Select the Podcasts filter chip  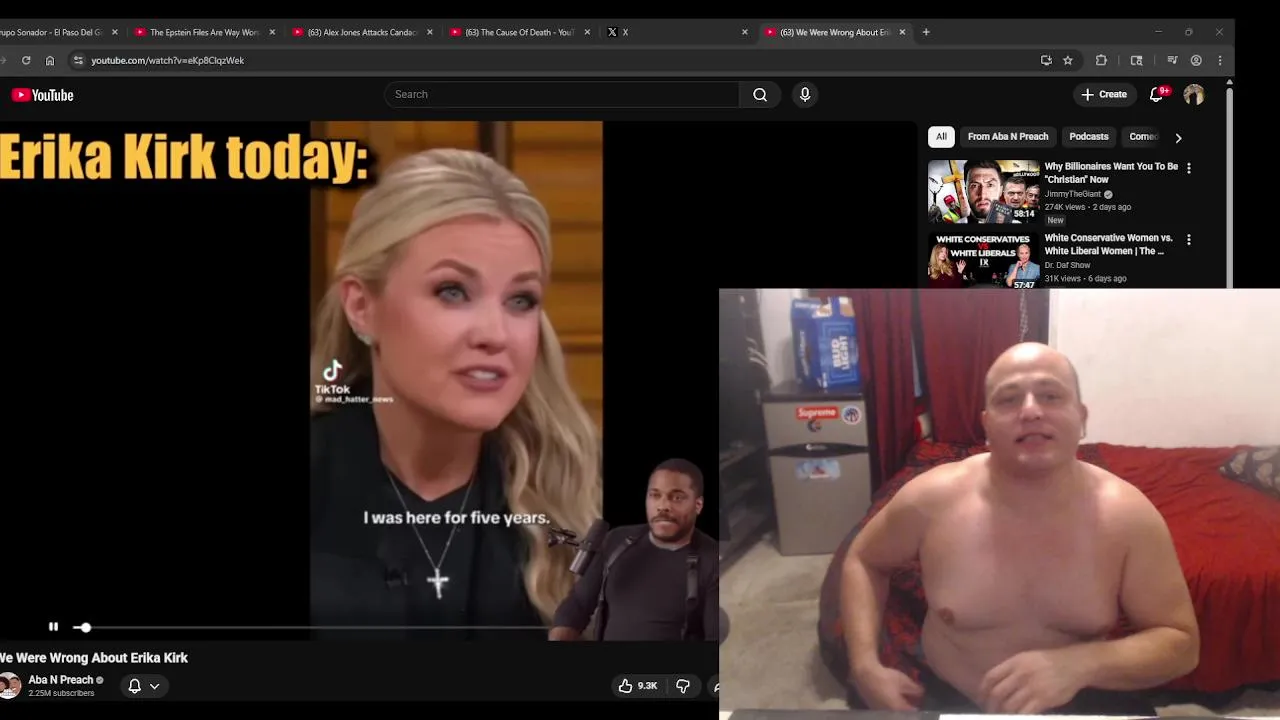[x=1089, y=137]
